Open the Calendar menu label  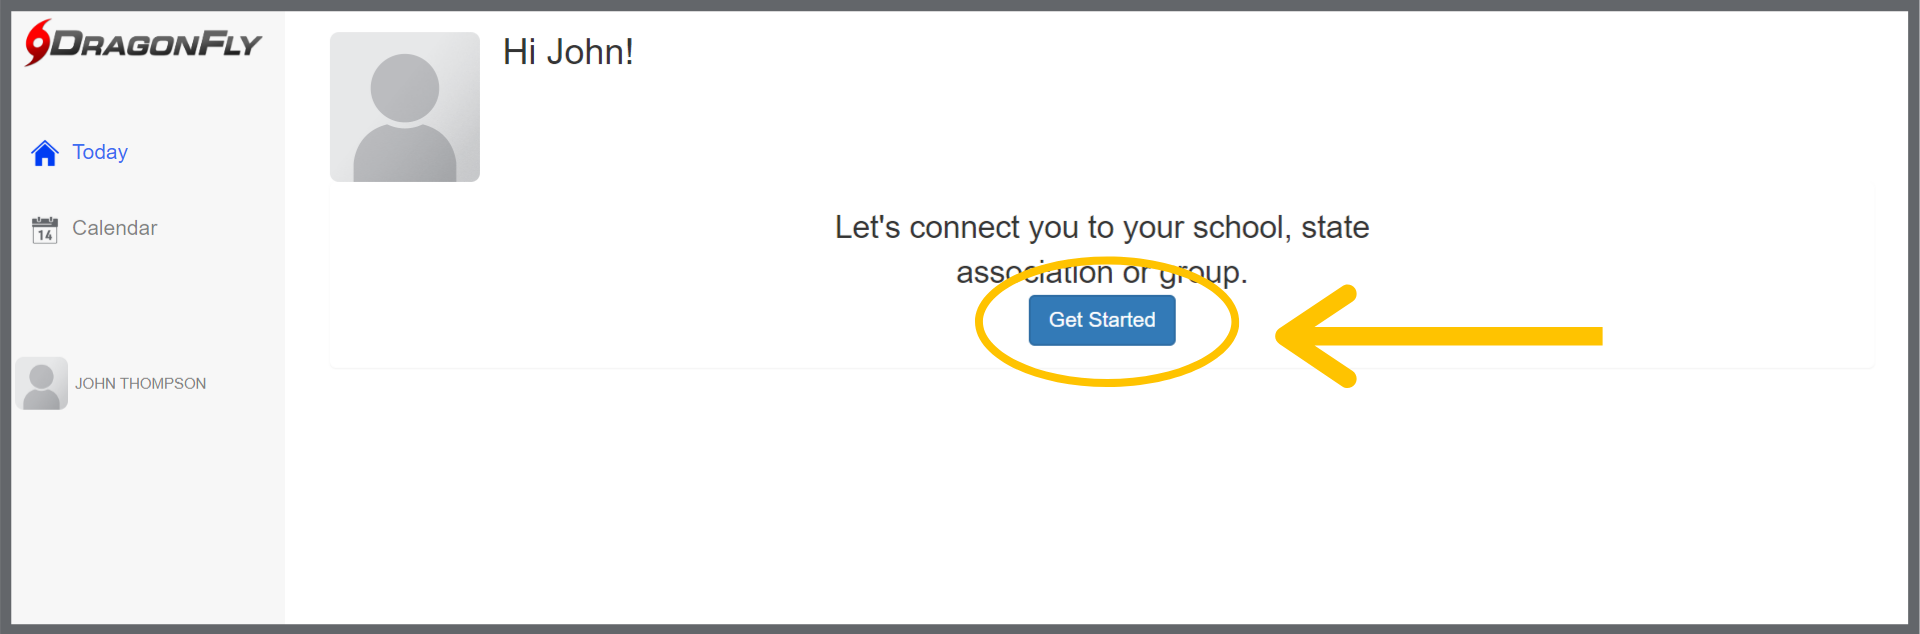[x=115, y=228]
